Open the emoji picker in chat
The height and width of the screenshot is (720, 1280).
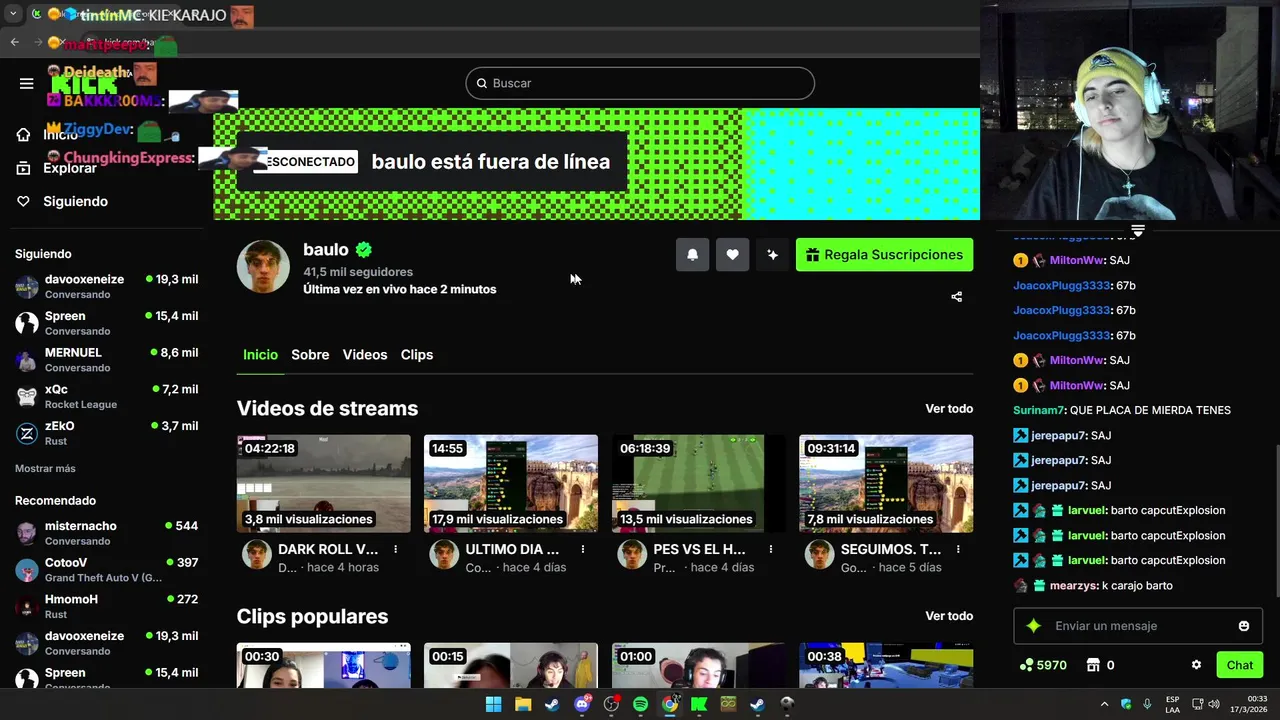(x=1244, y=626)
